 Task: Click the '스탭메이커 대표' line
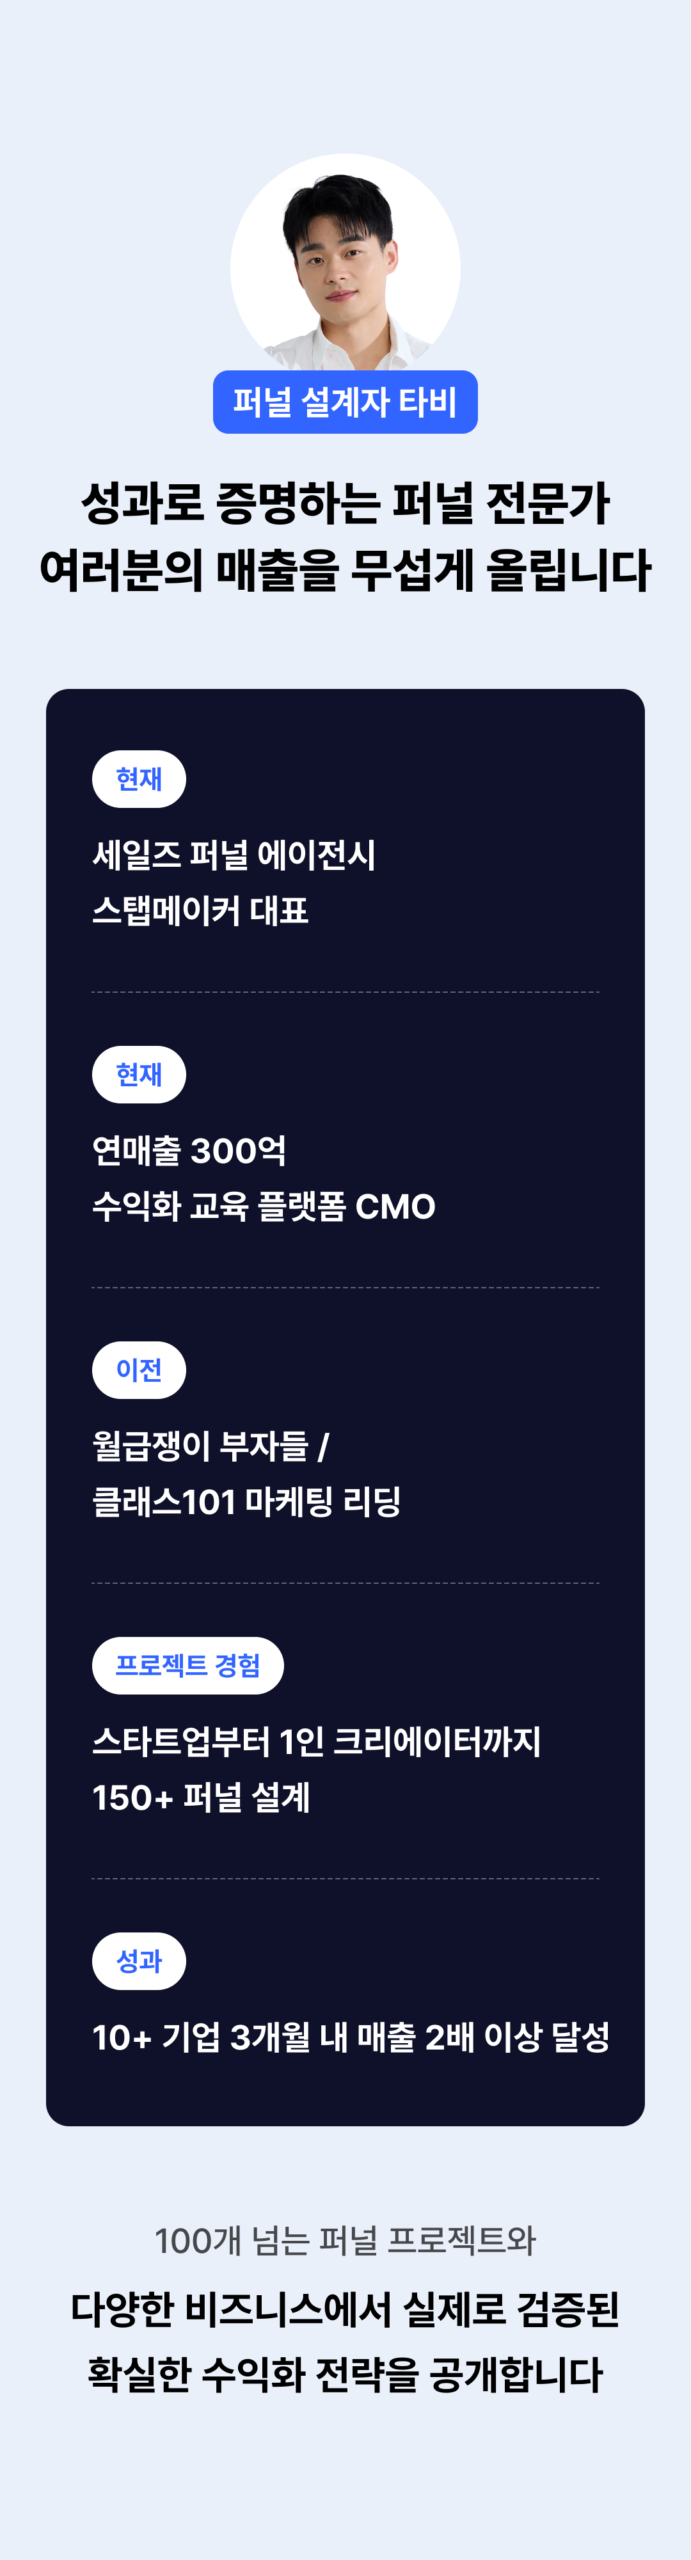(200, 911)
